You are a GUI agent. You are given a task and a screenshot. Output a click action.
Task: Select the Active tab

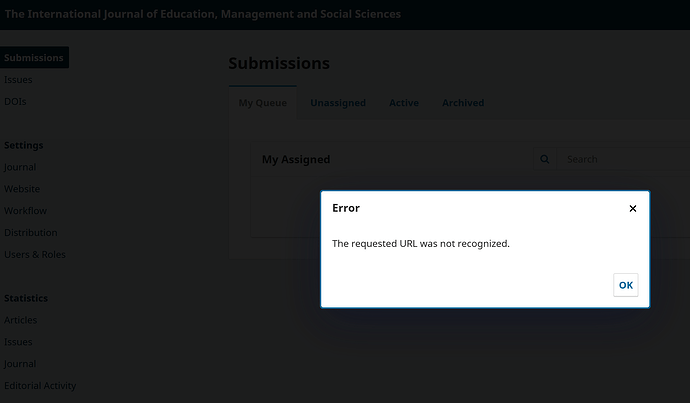click(404, 103)
